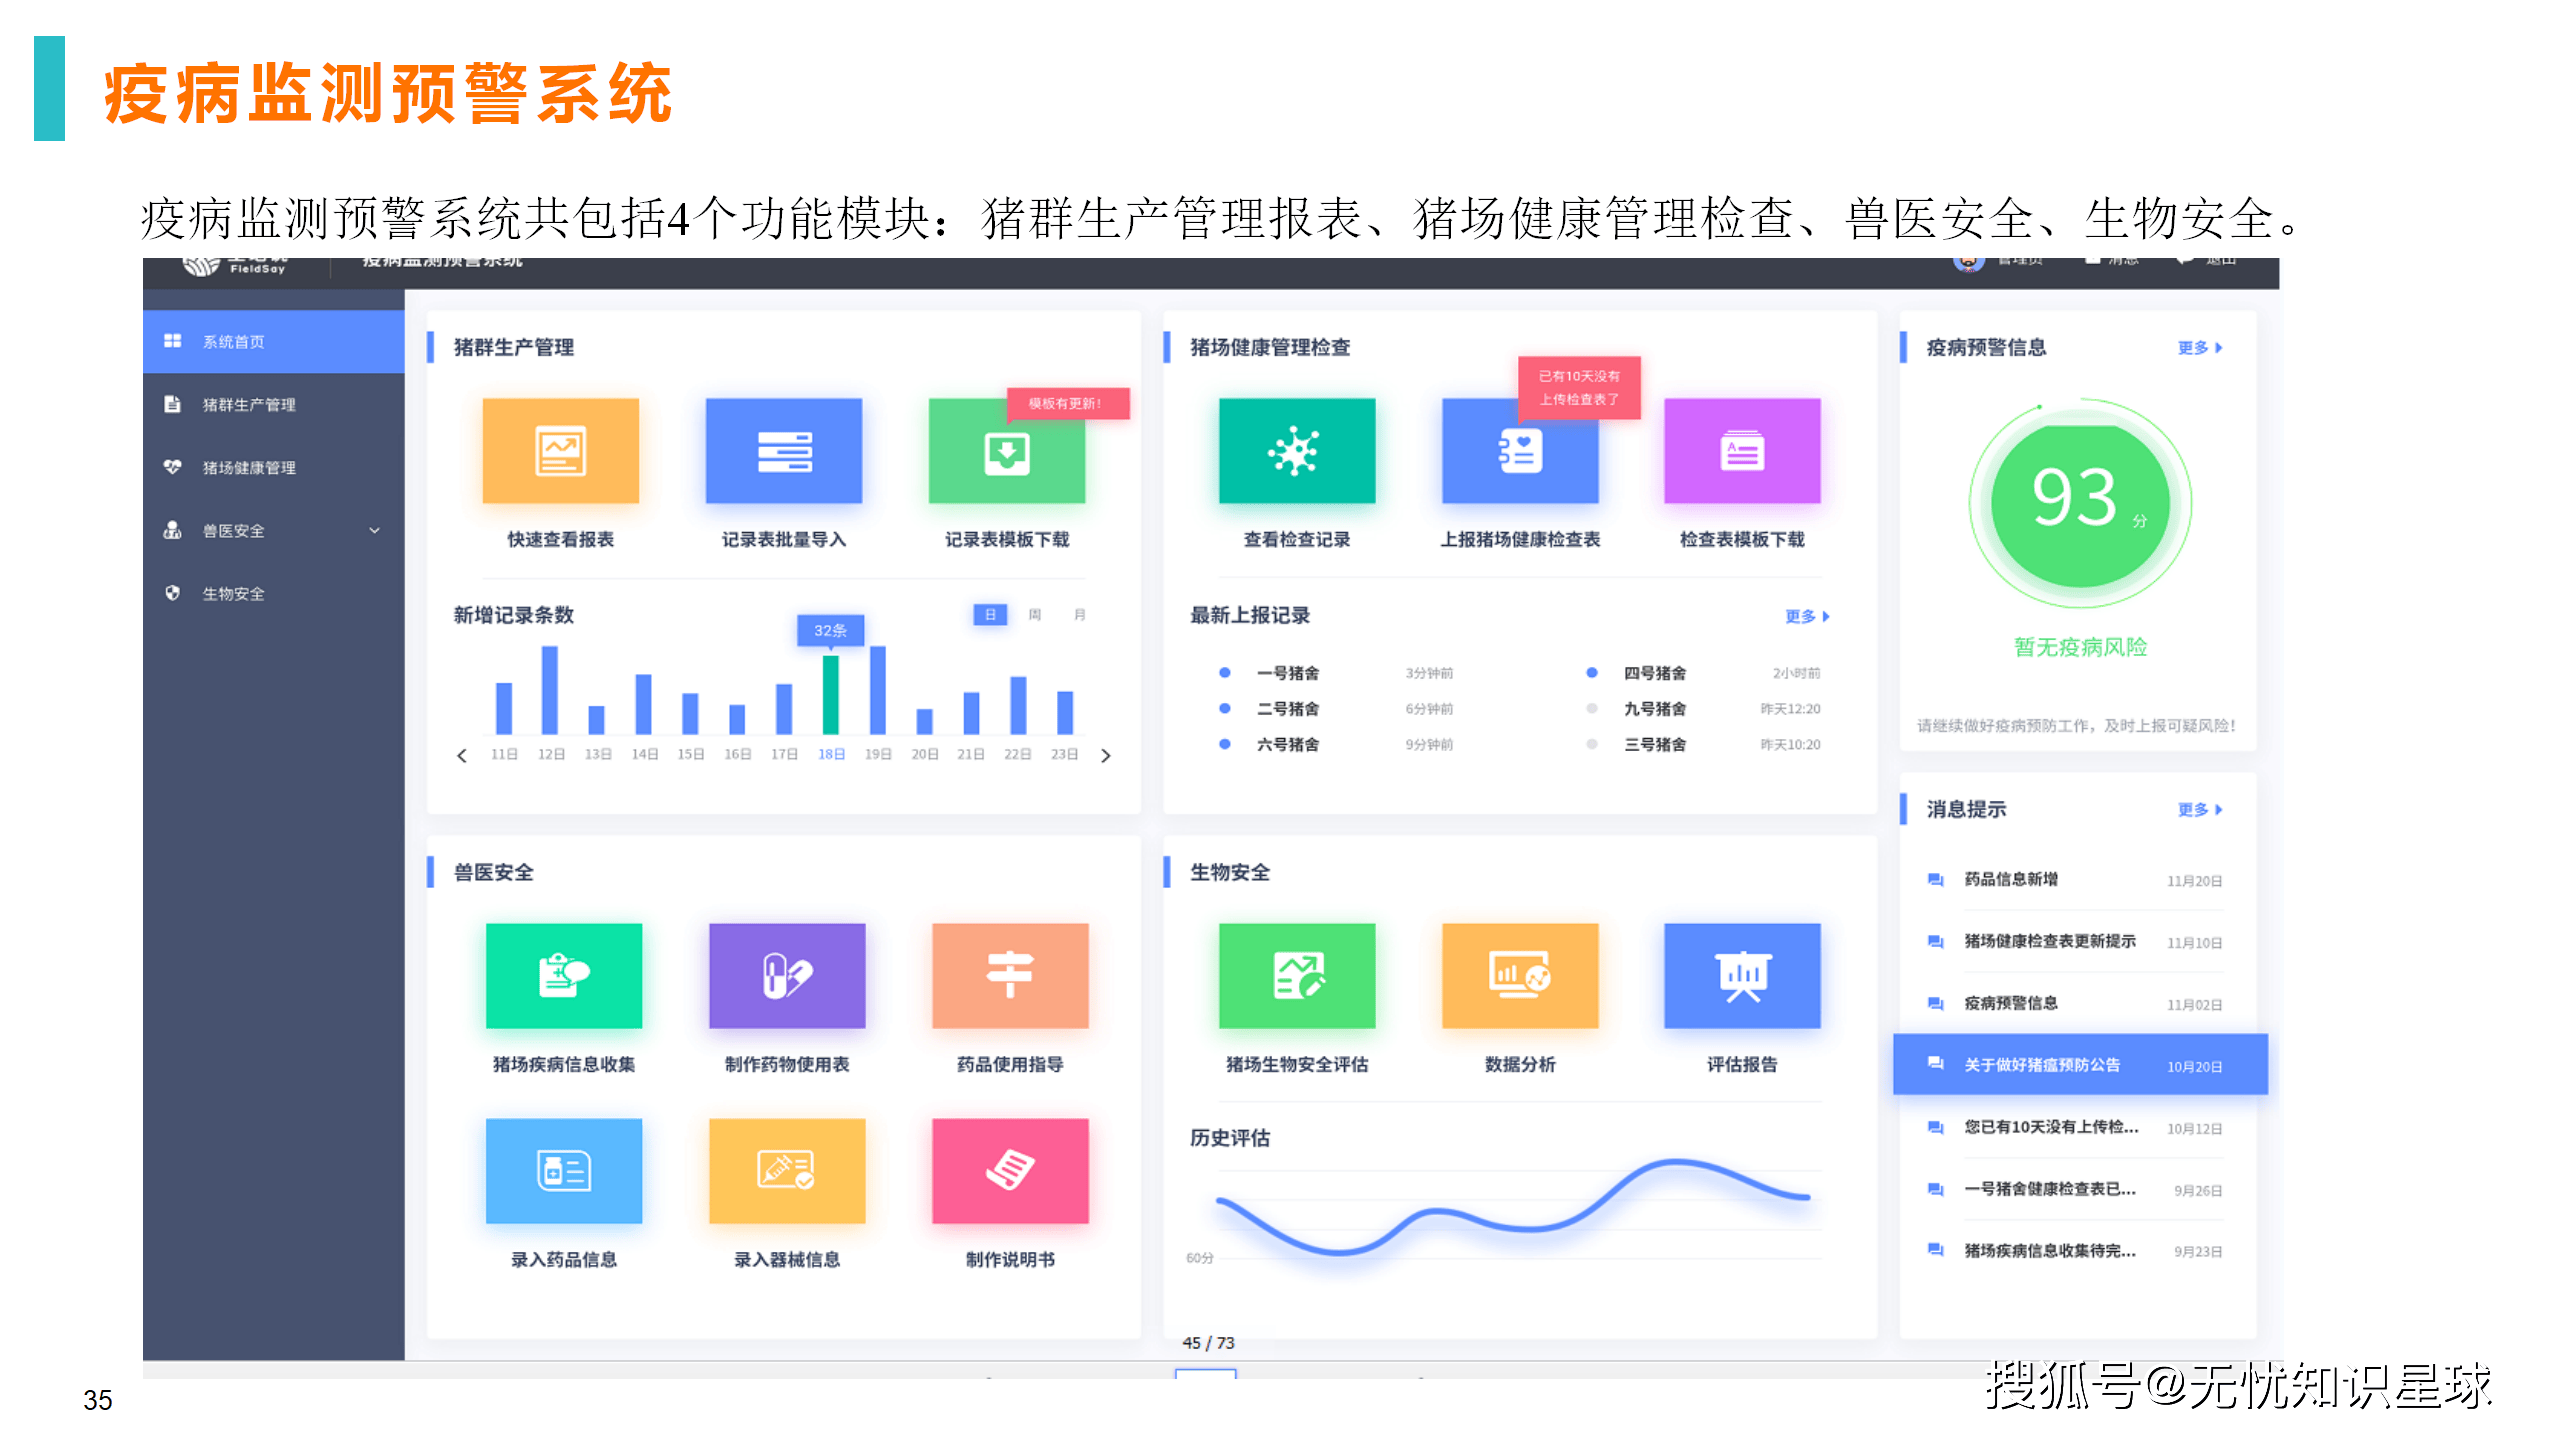The image size is (2560, 1440).
Task: Open 生物安全 sidebar item
Action: (273, 594)
